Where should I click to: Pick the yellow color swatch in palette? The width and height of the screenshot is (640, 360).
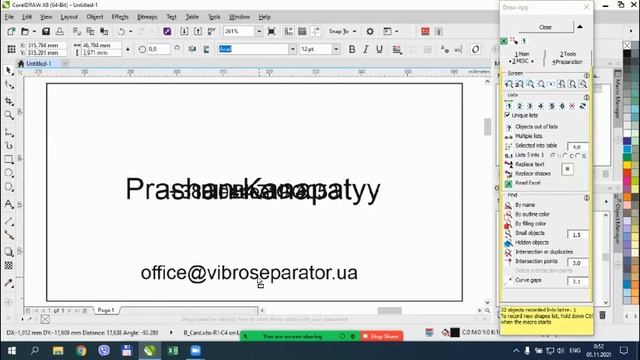[627, 164]
